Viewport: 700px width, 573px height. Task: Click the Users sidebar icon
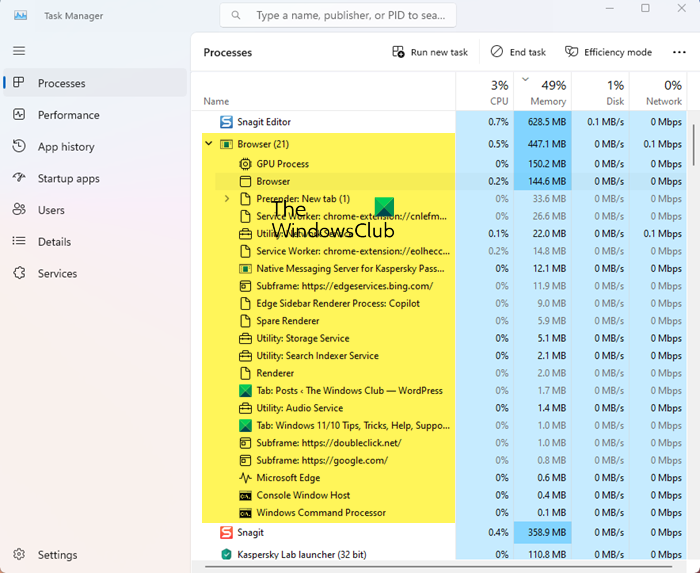(x=19, y=210)
